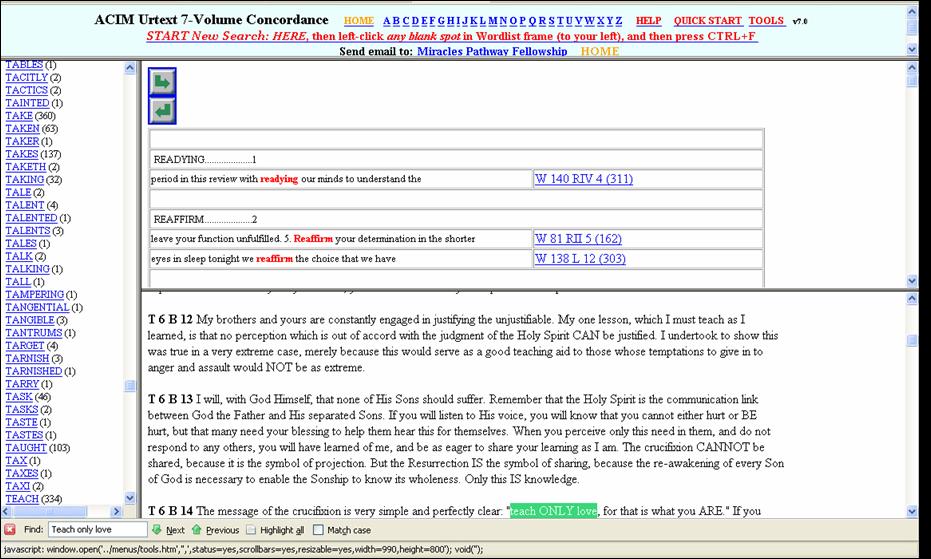Toggle the Highlight all option
Image resolution: width=931 pixels, height=559 pixels.
[x=253, y=530]
